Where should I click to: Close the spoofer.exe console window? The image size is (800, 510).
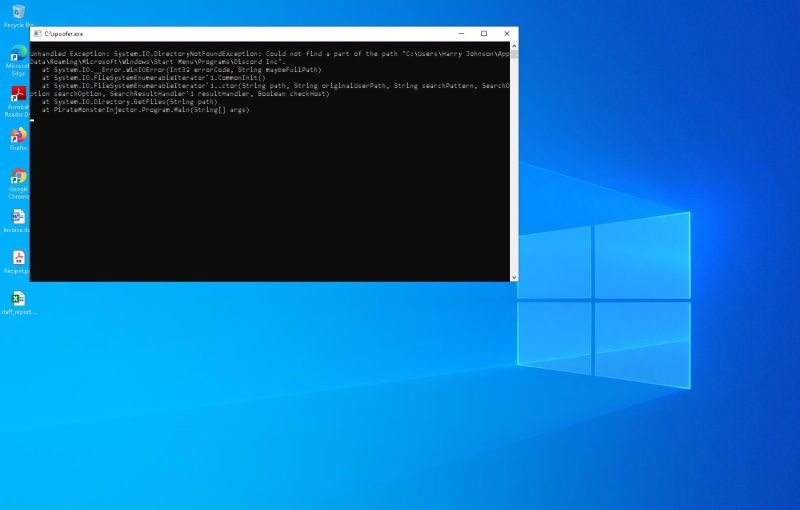coord(507,34)
